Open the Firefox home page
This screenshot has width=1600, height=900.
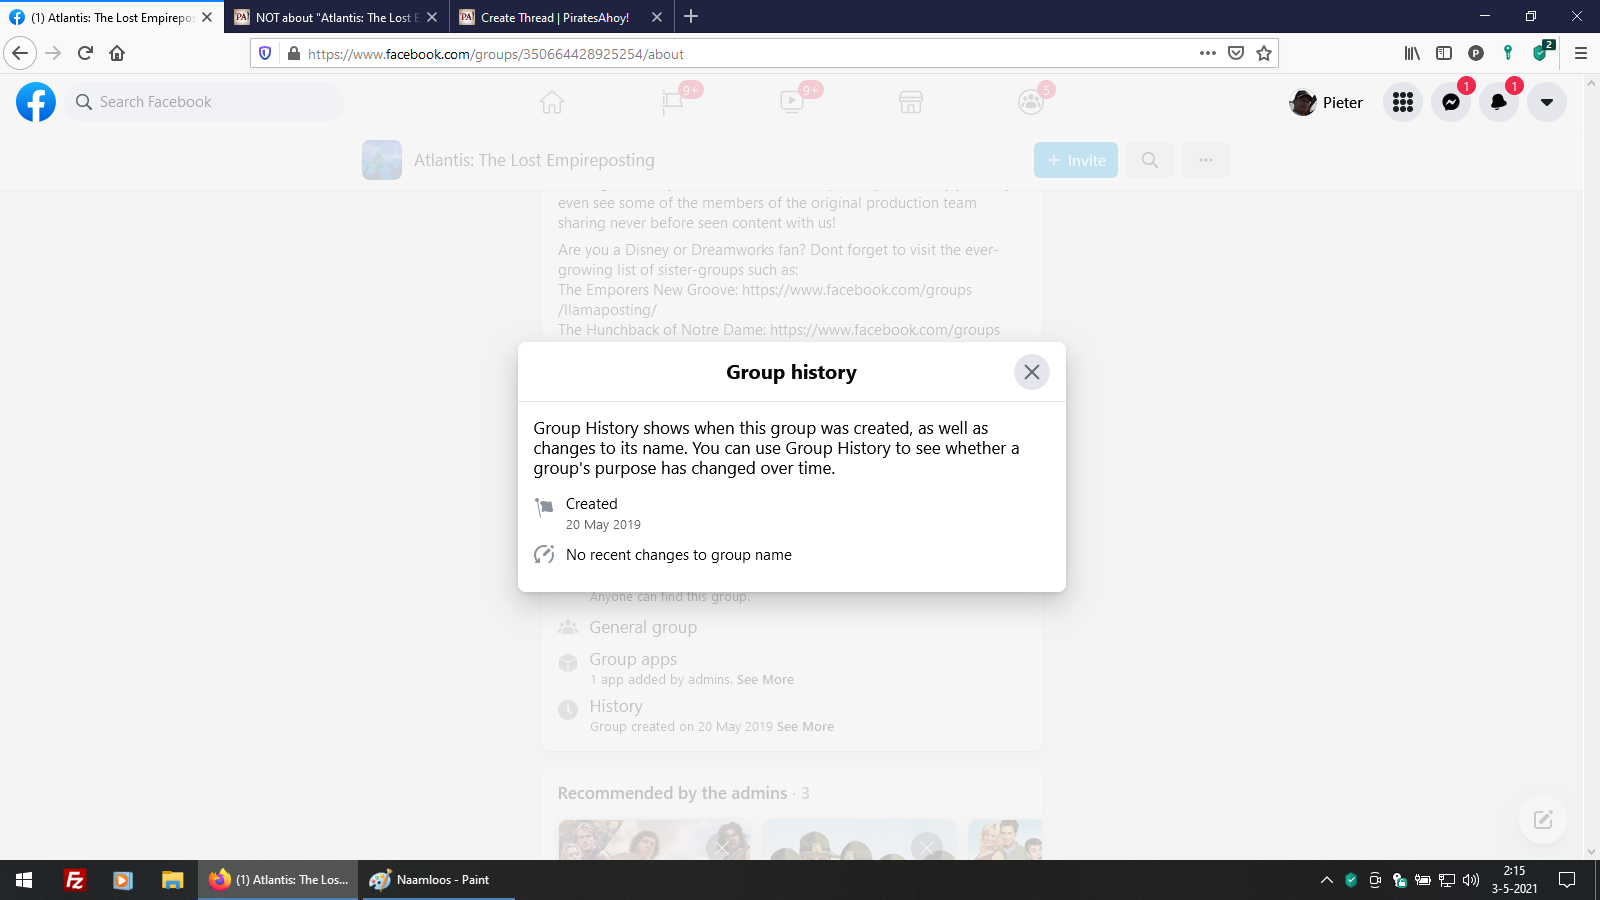coord(117,53)
